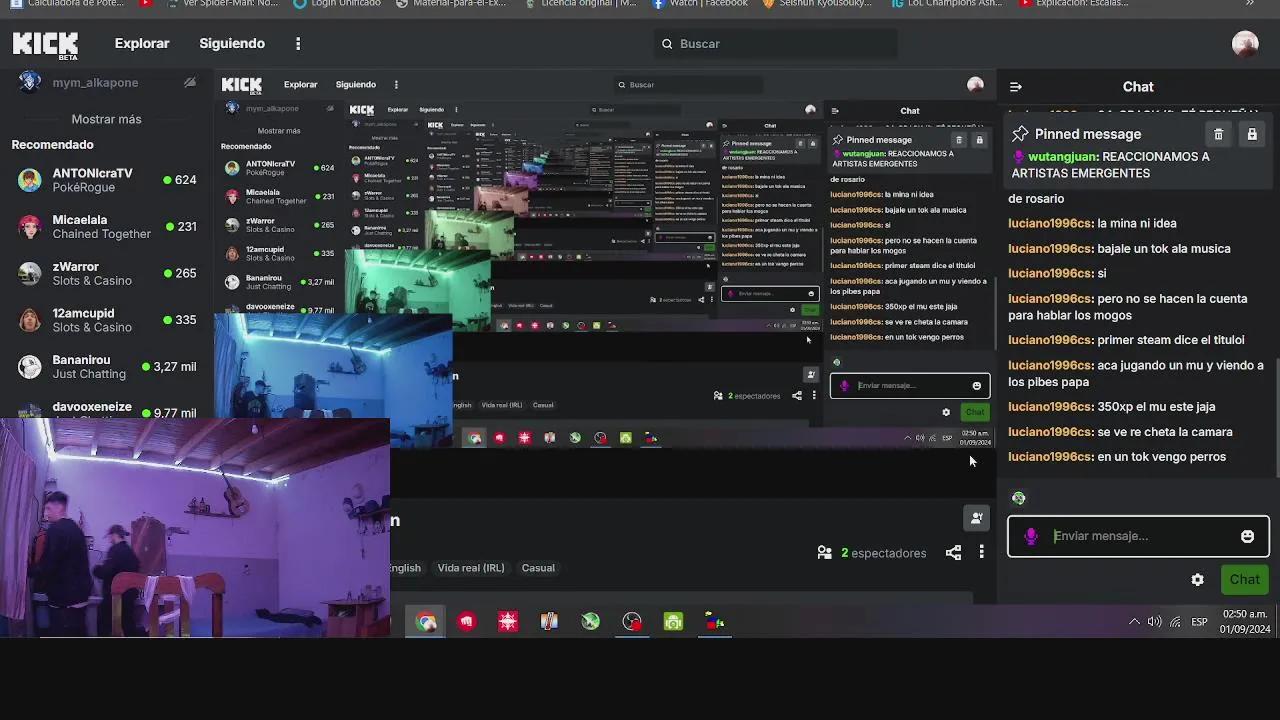Click the webcam overlay in the stream

[x=195, y=527]
